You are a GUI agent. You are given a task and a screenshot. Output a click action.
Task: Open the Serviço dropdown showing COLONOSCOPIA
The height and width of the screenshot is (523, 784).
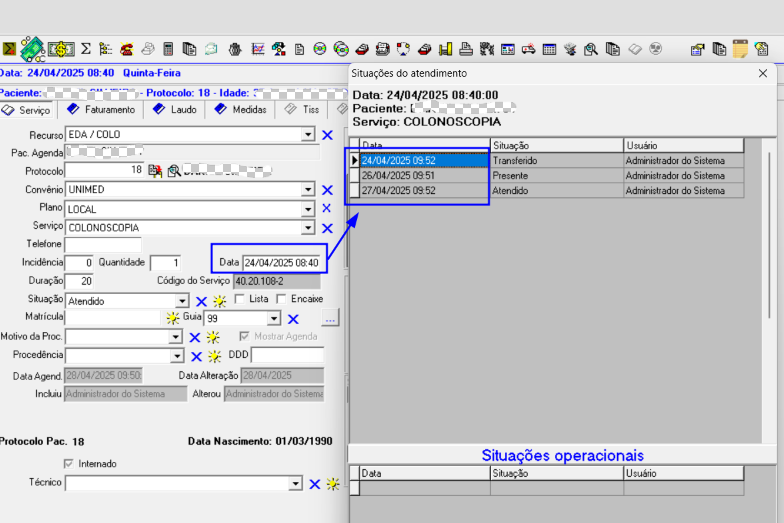(308, 228)
